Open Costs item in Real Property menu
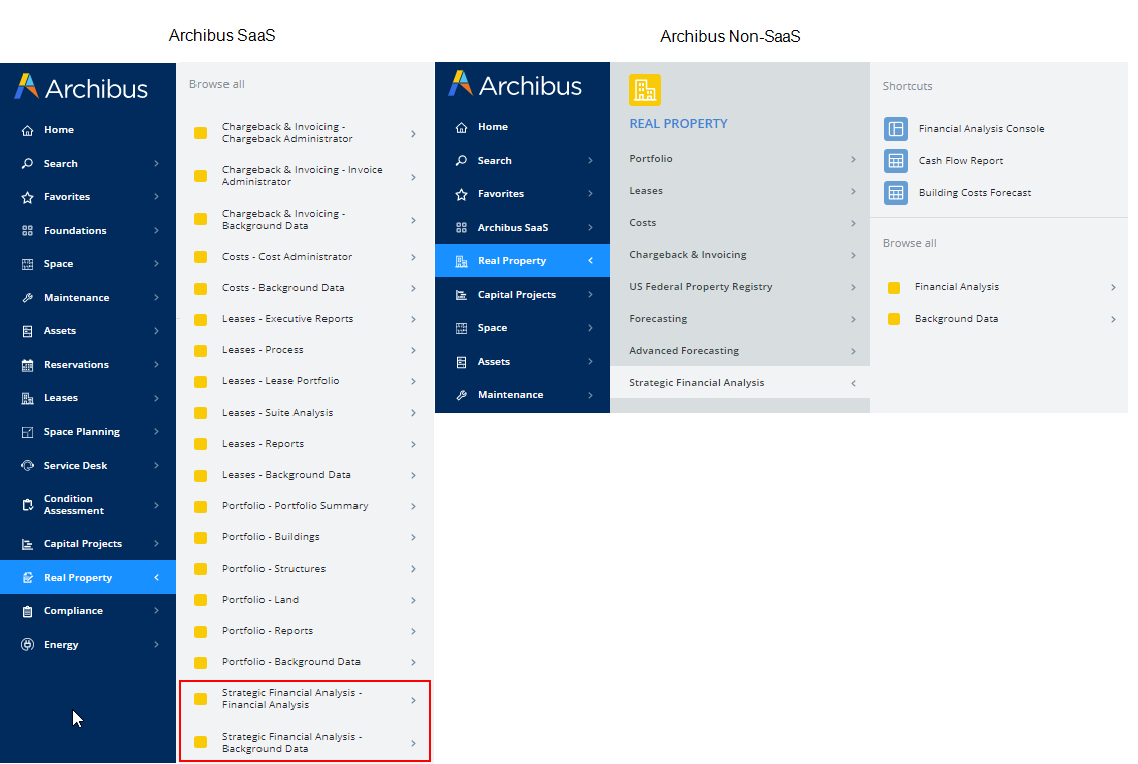The height and width of the screenshot is (764, 1138). pyautogui.click(x=740, y=223)
